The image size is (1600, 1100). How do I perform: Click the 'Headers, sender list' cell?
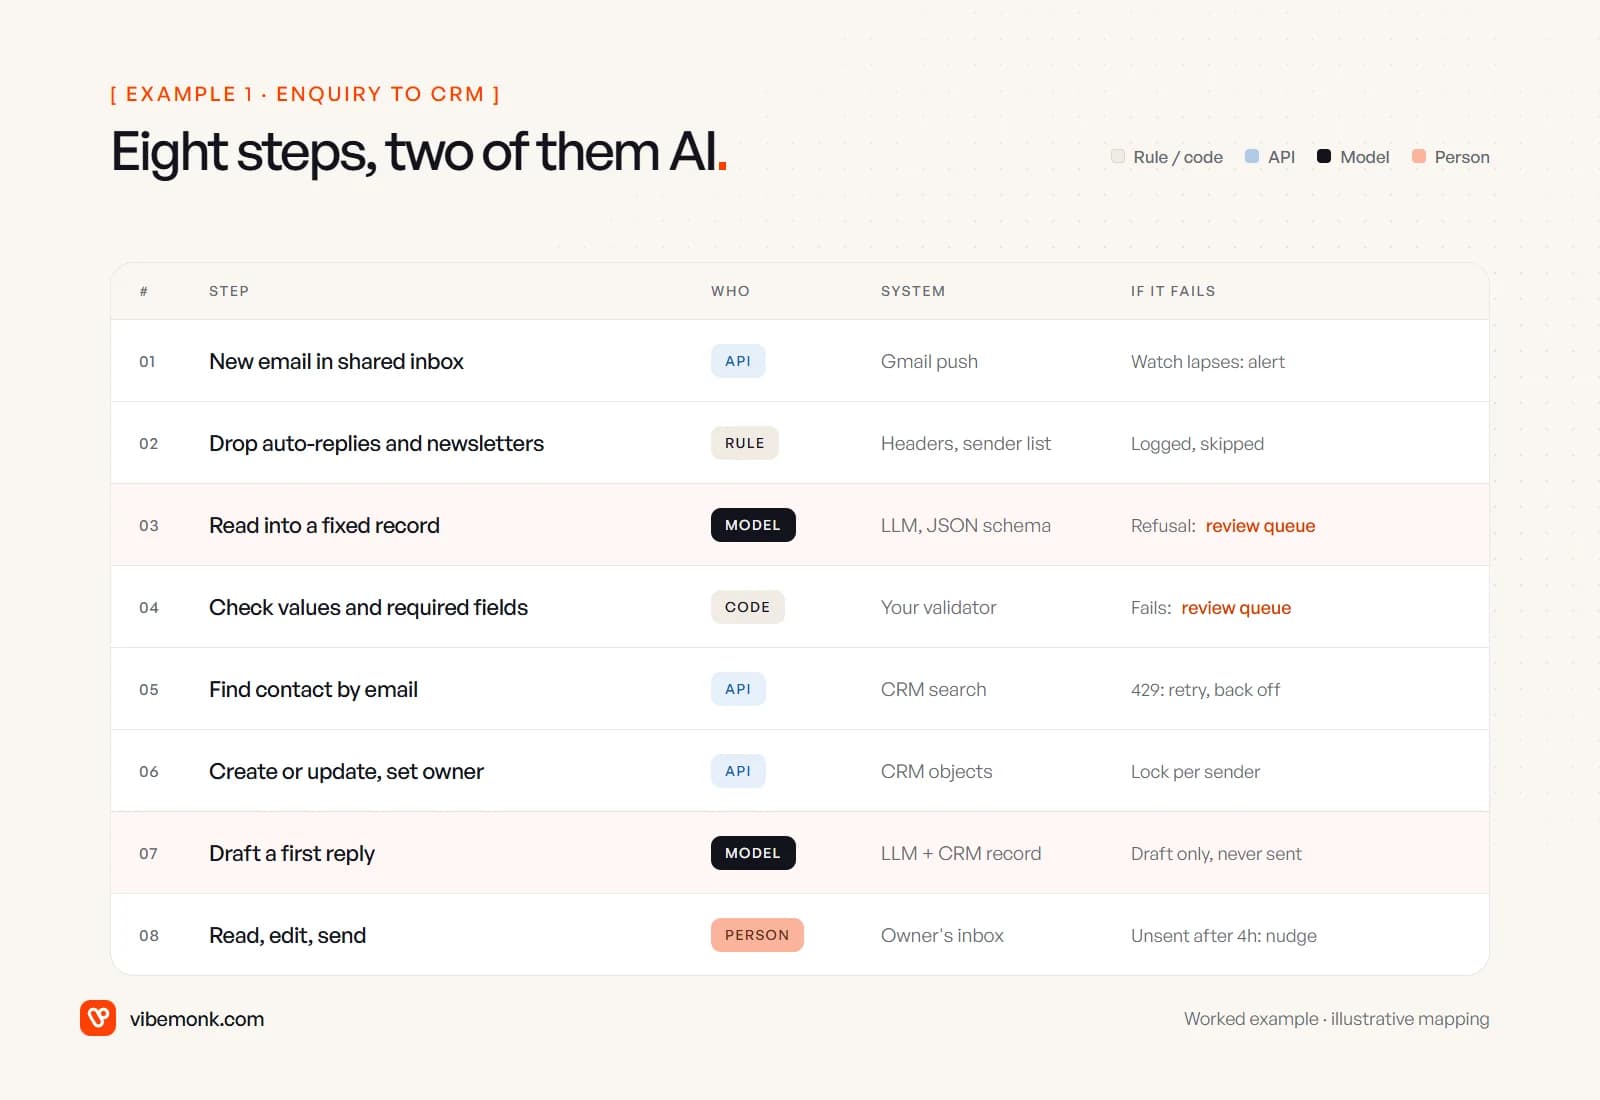click(x=966, y=444)
